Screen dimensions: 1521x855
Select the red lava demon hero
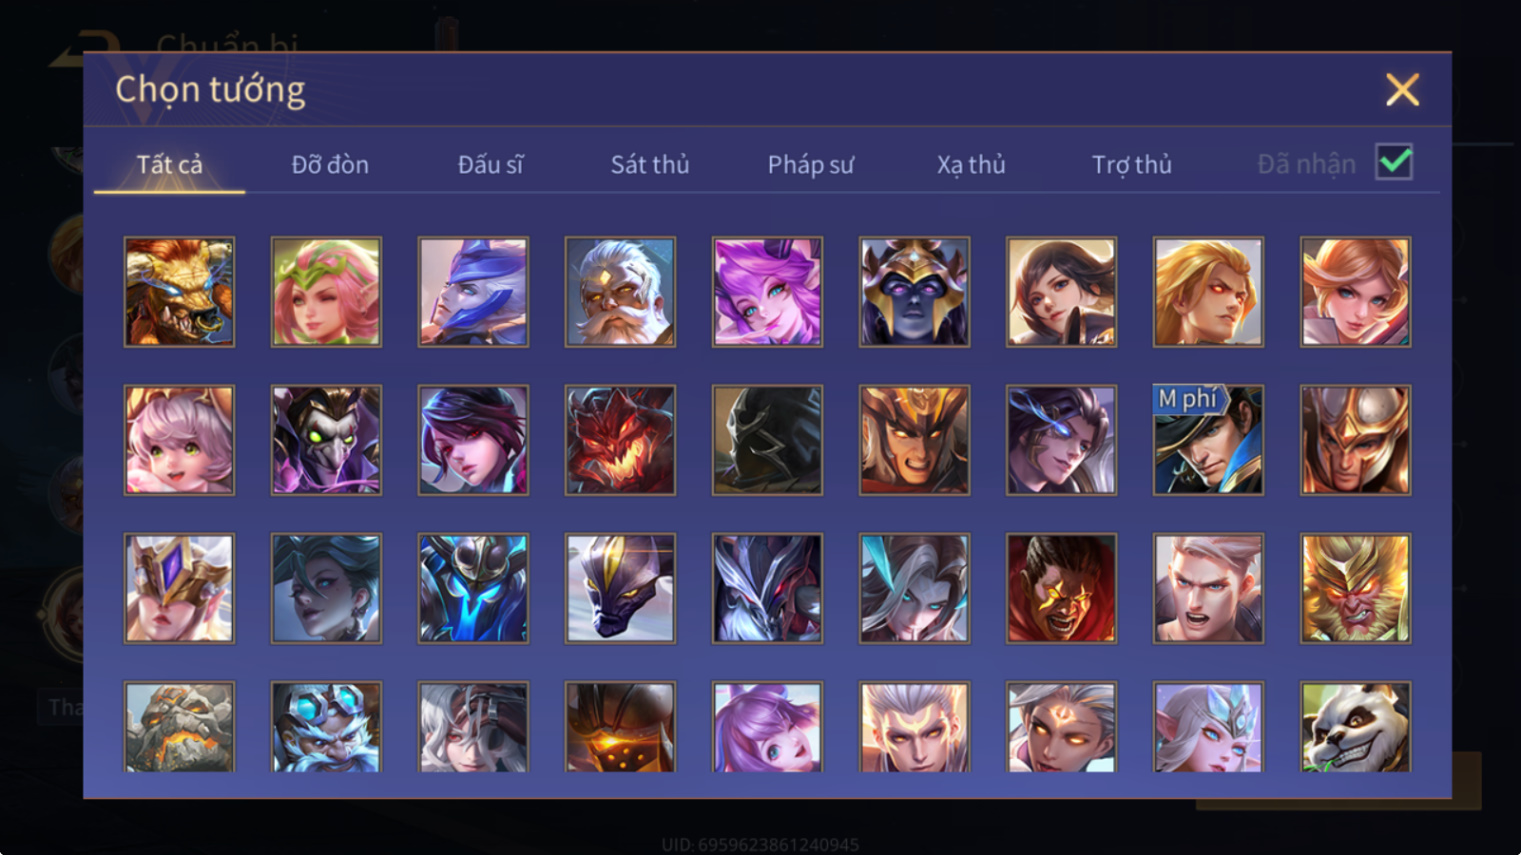pos(620,440)
